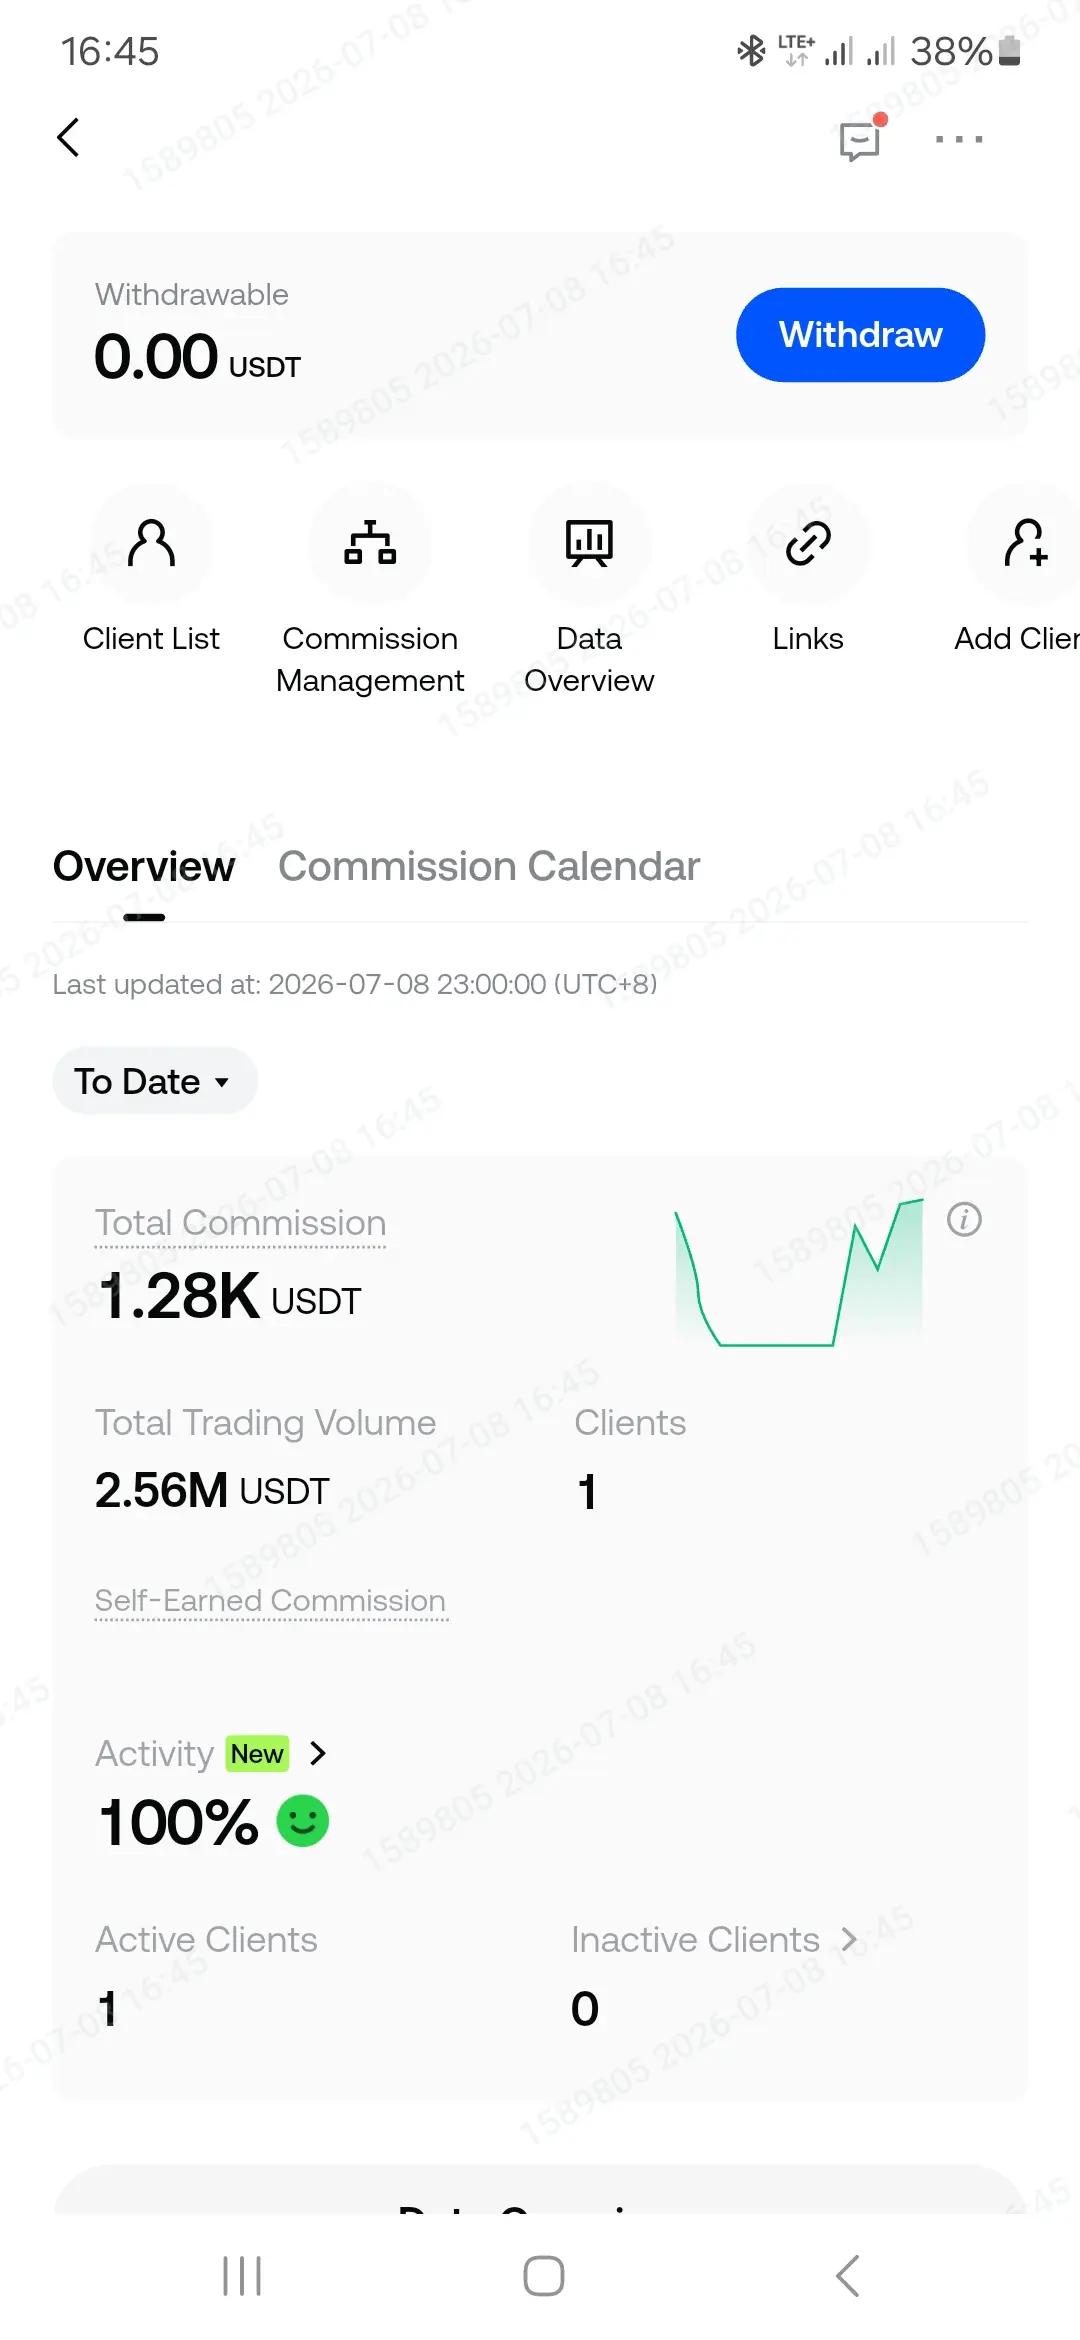Tap the green commission trend chart
Screen dimensions: 1080x2340
click(799, 1272)
